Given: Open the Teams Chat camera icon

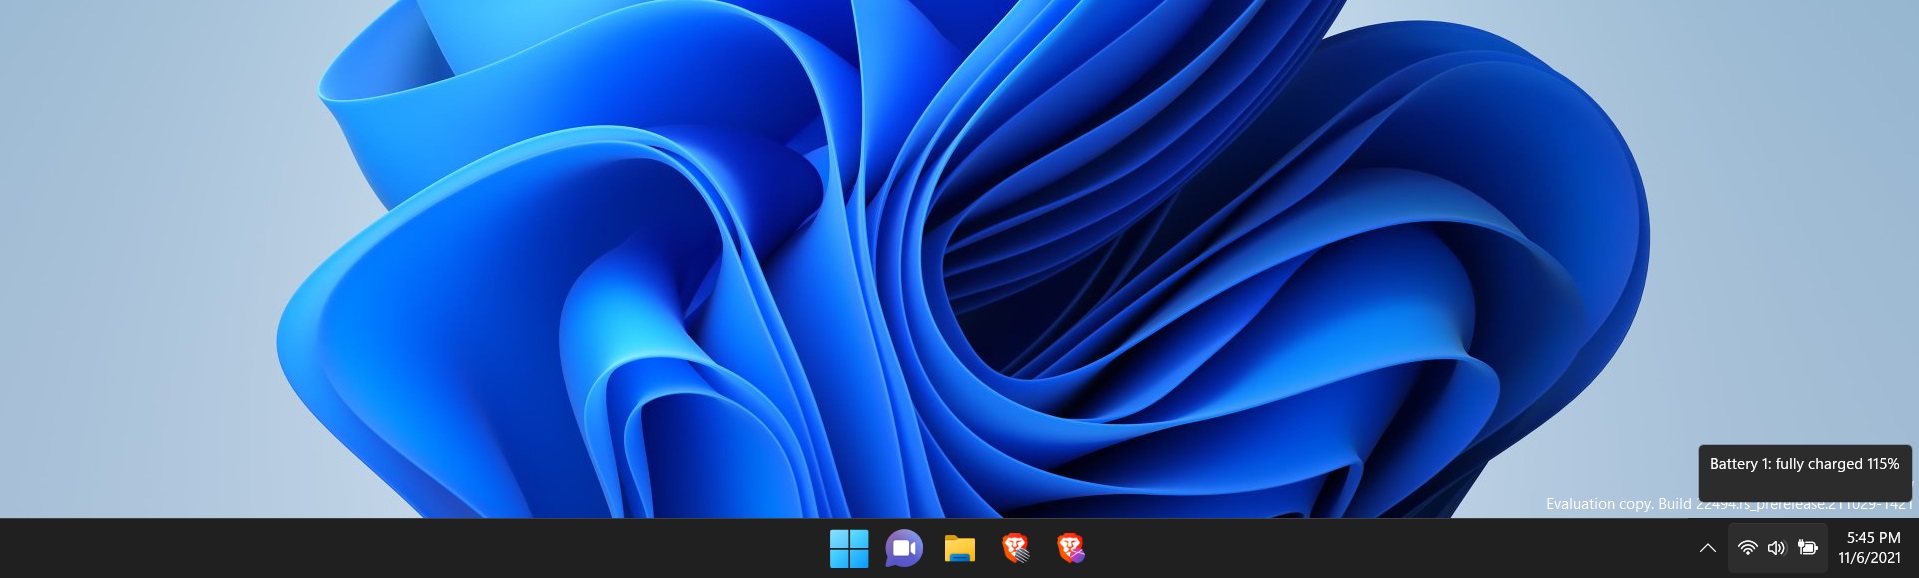Looking at the screenshot, I should pyautogui.click(x=904, y=548).
